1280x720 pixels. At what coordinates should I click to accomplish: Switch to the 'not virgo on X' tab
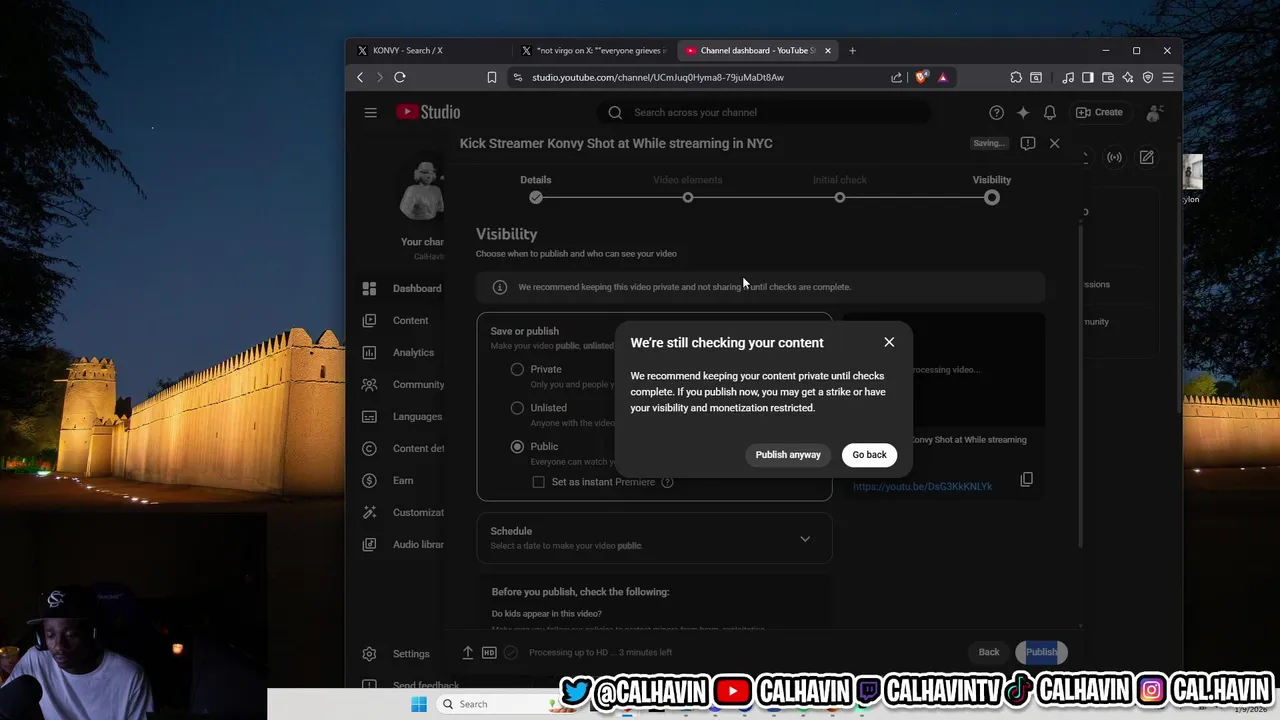pyautogui.click(x=593, y=50)
